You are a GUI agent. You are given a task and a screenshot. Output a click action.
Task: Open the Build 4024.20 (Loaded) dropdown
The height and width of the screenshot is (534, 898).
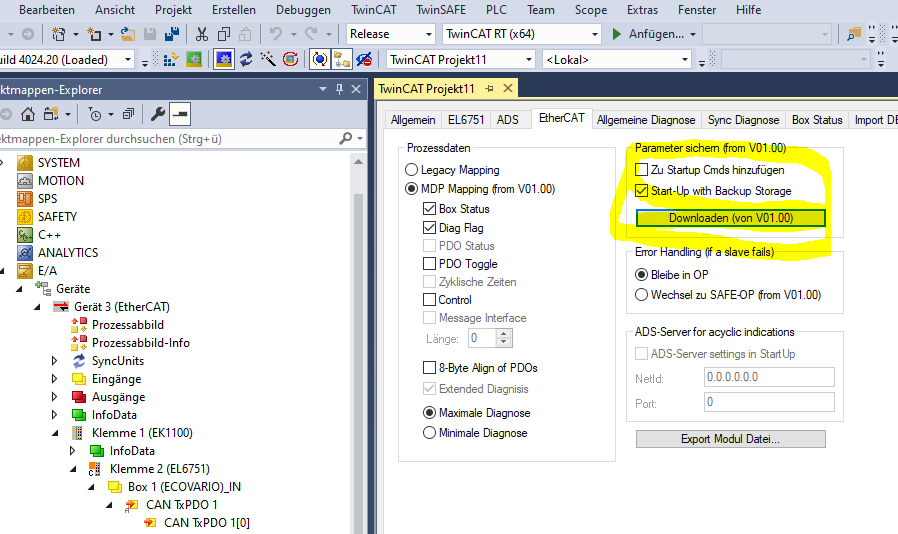point(128,60)
